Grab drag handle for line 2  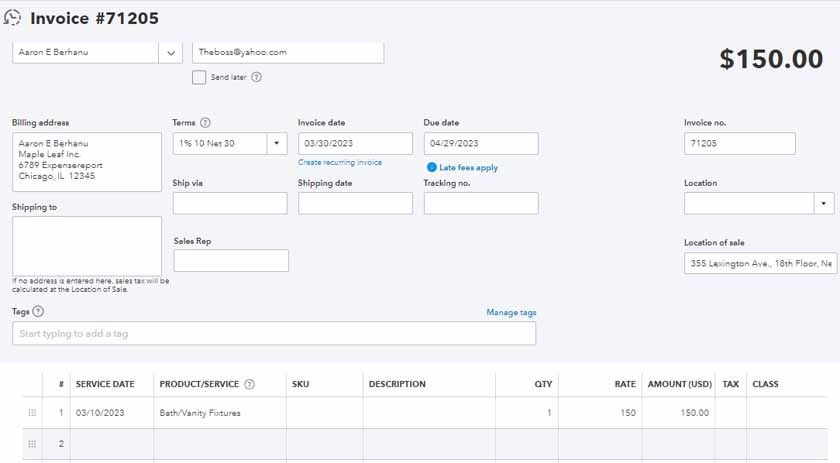click(x=32, y=444)
